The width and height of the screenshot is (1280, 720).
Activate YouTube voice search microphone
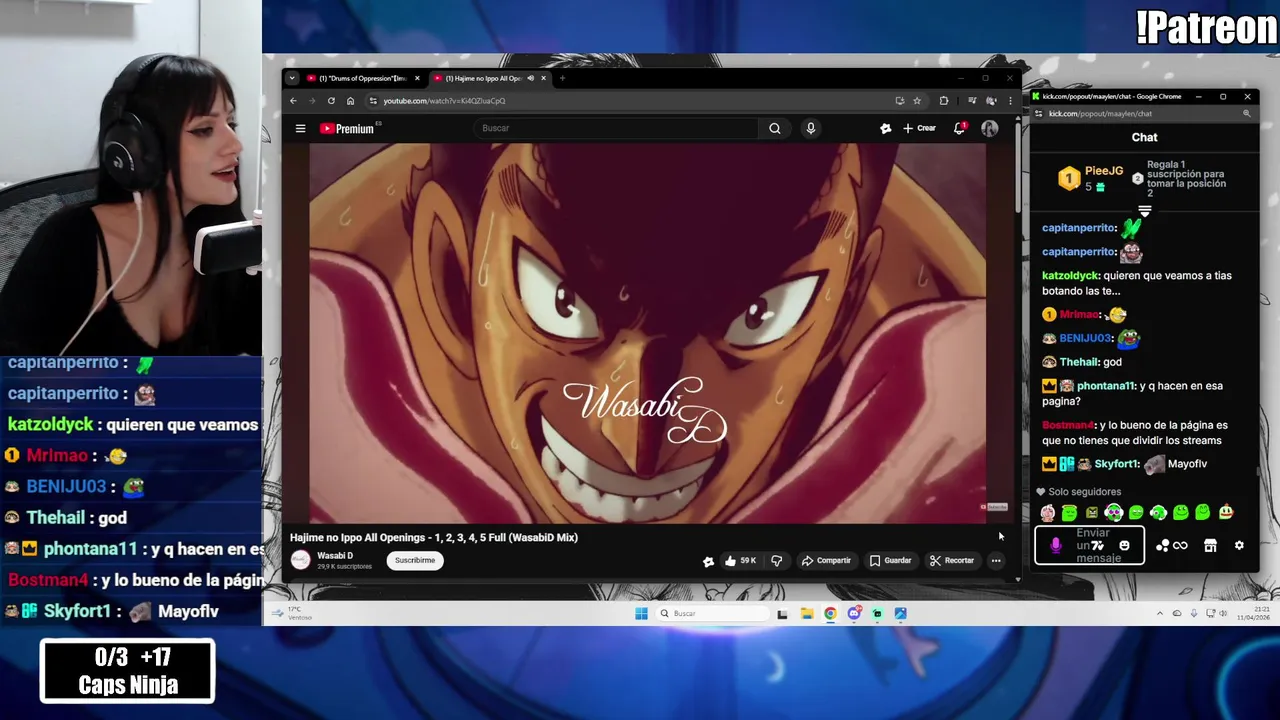(810, 128)
